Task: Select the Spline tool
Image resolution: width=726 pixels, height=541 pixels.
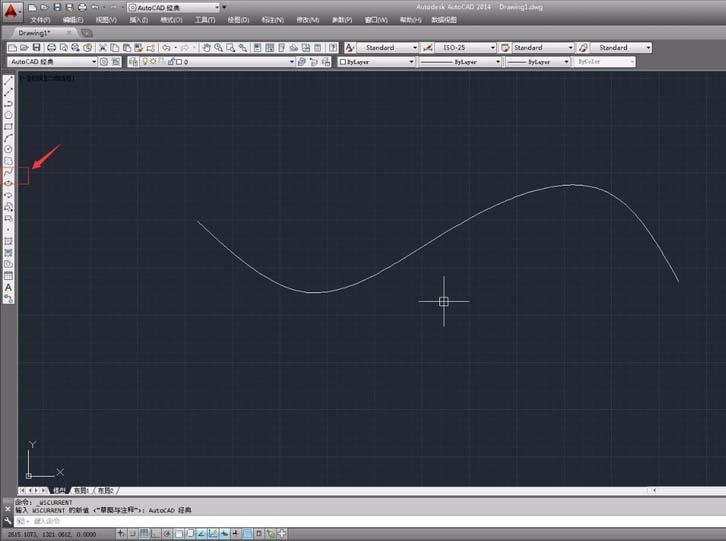Action: (x=8, y=172)
